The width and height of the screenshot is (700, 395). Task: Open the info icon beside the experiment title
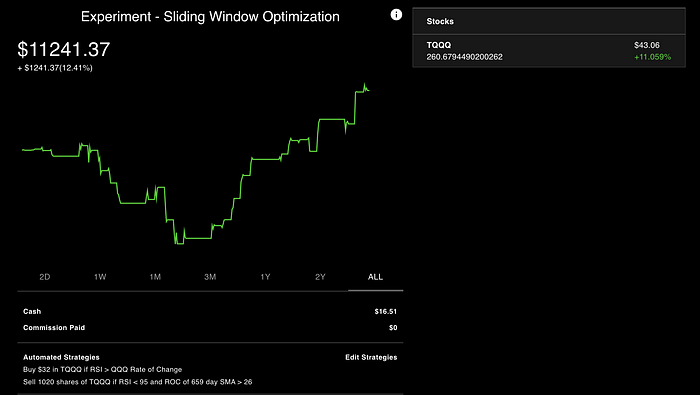[396, 15]
